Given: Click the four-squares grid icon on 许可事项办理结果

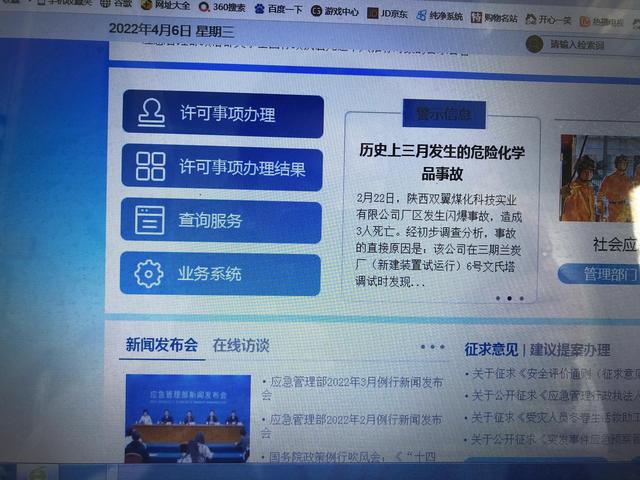Looking at the screenshot, I should point(151,167).
